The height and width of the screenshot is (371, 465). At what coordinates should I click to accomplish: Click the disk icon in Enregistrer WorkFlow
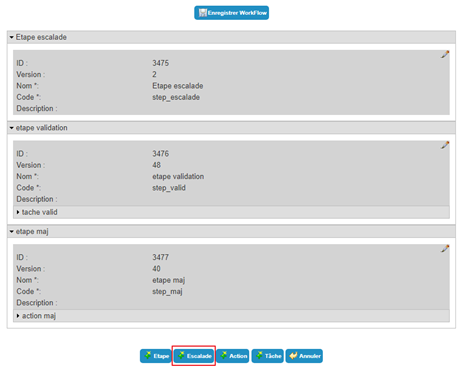(x=203, y=13)
